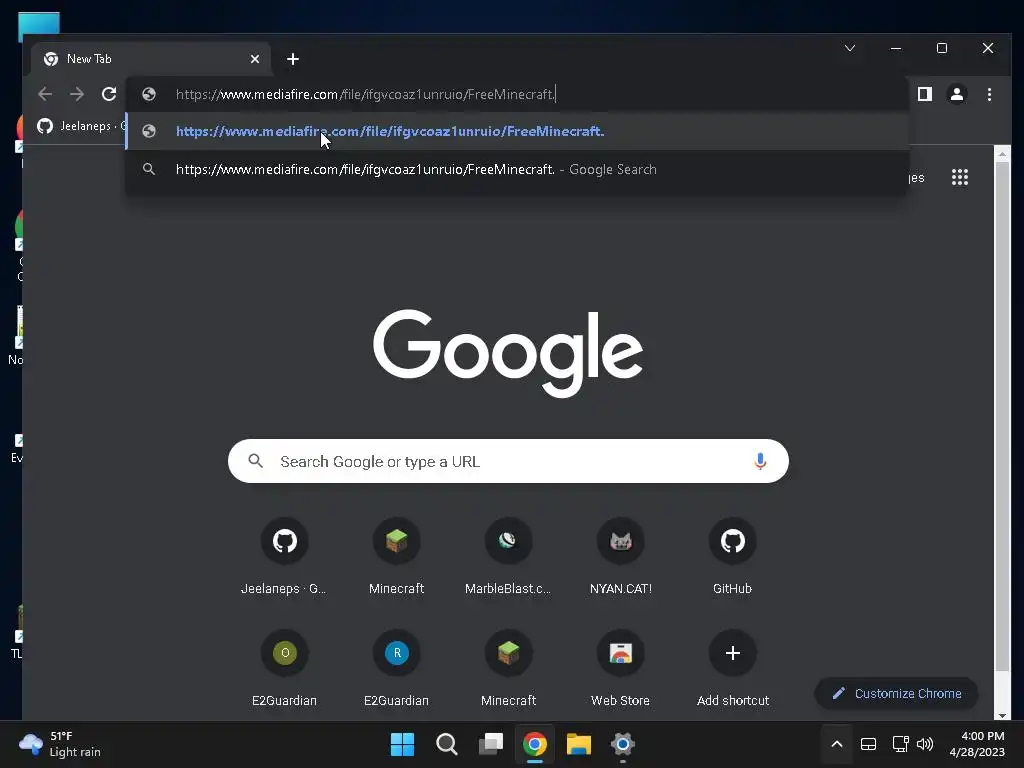Open Chrome three-dot menu
Screen dimensions: 1024x768
point(989,94)
